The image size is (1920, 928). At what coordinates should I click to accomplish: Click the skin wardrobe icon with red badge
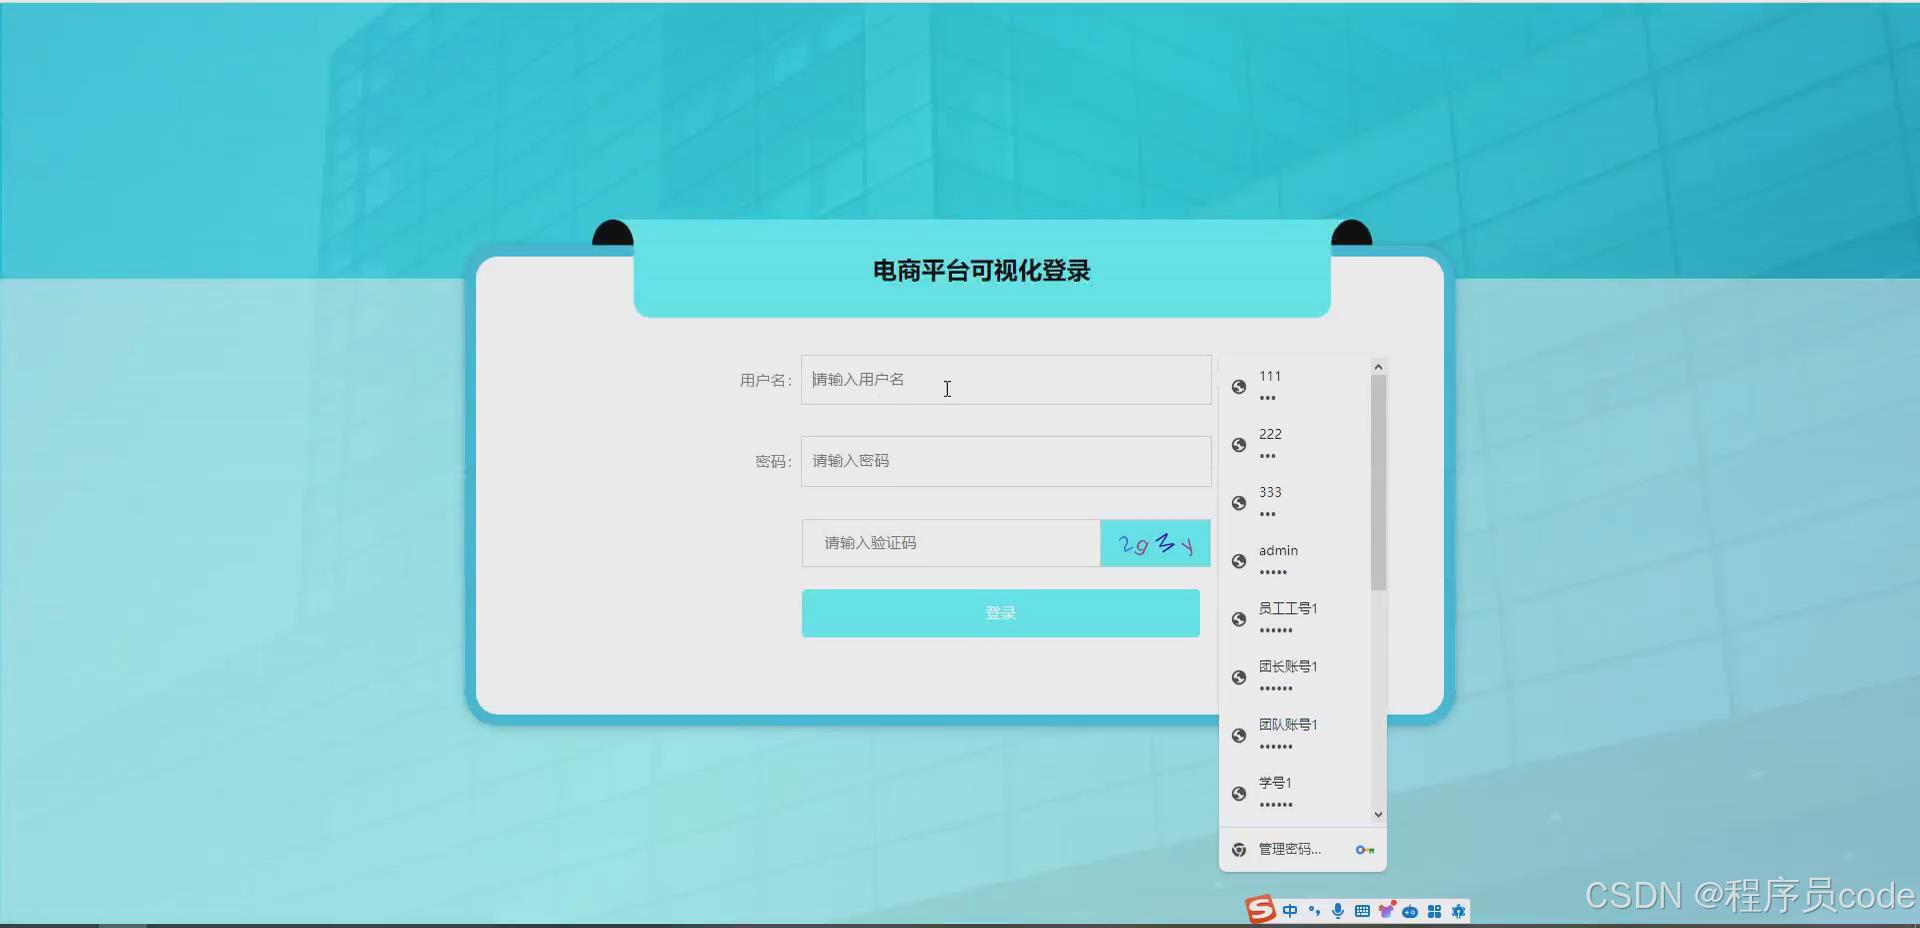click(1387, 911)
